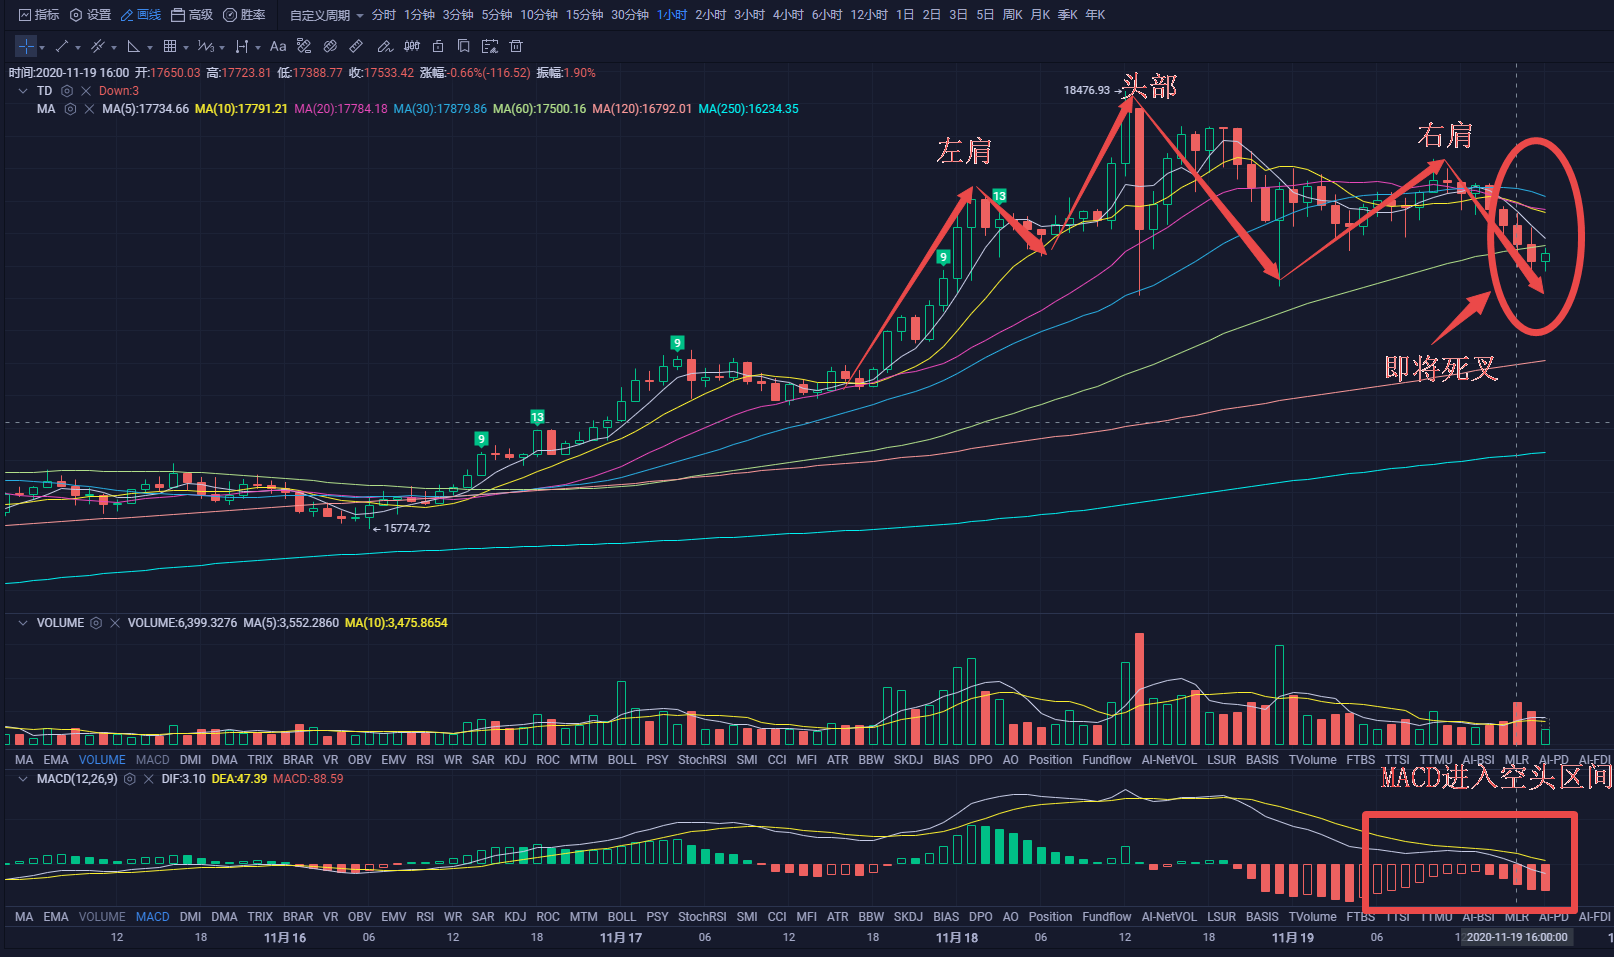Switch to the 4小时 timeframe
This screenshot has height=957, width=1614.
tap(788, 15)
